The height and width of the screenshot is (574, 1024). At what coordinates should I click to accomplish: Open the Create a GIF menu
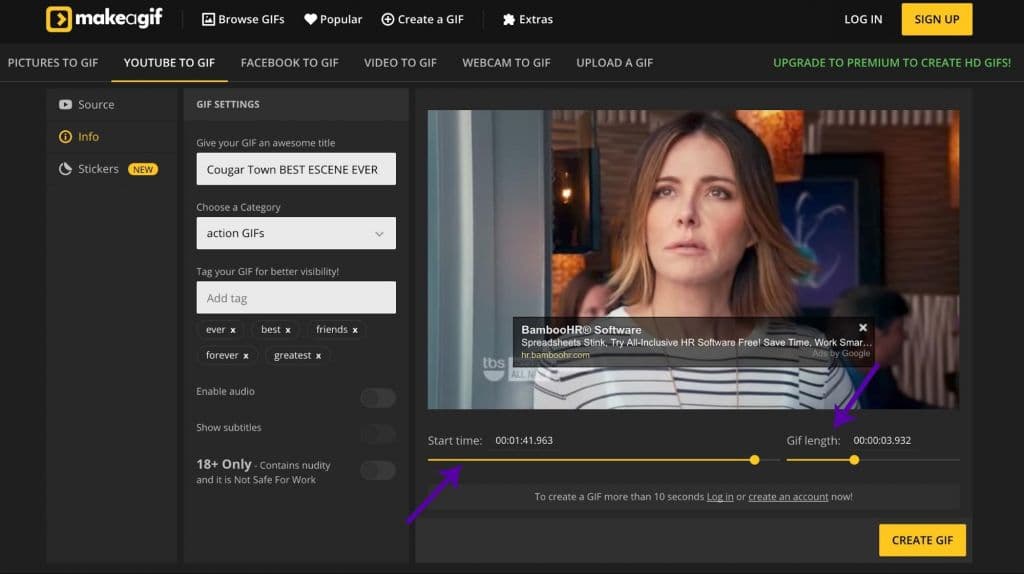point(423,20)
